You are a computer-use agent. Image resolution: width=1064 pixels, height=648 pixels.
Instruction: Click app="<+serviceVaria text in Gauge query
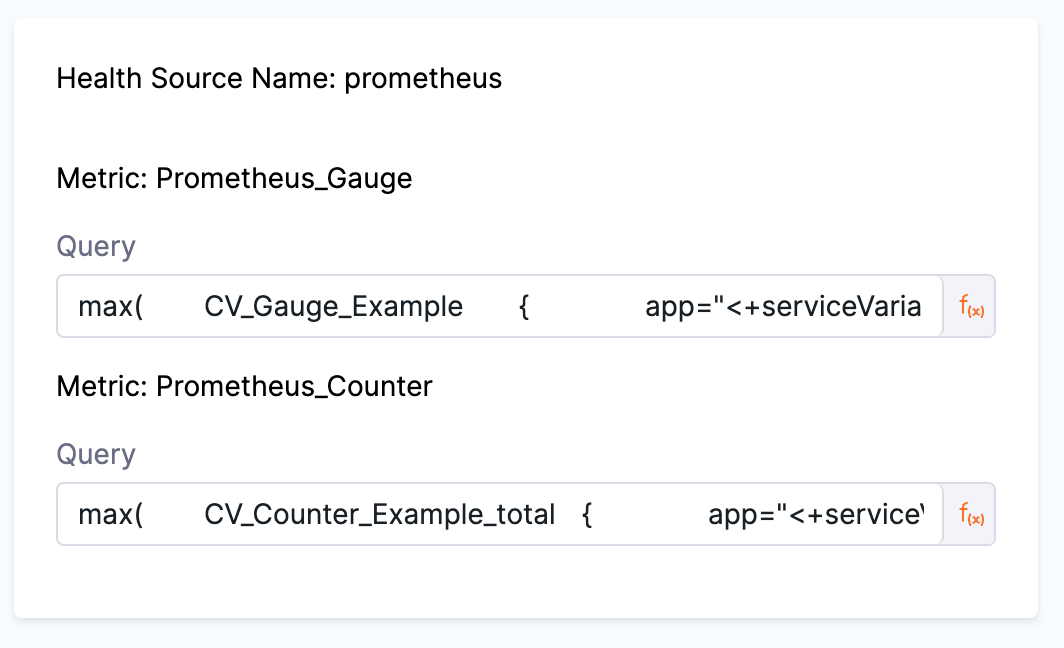783,306
